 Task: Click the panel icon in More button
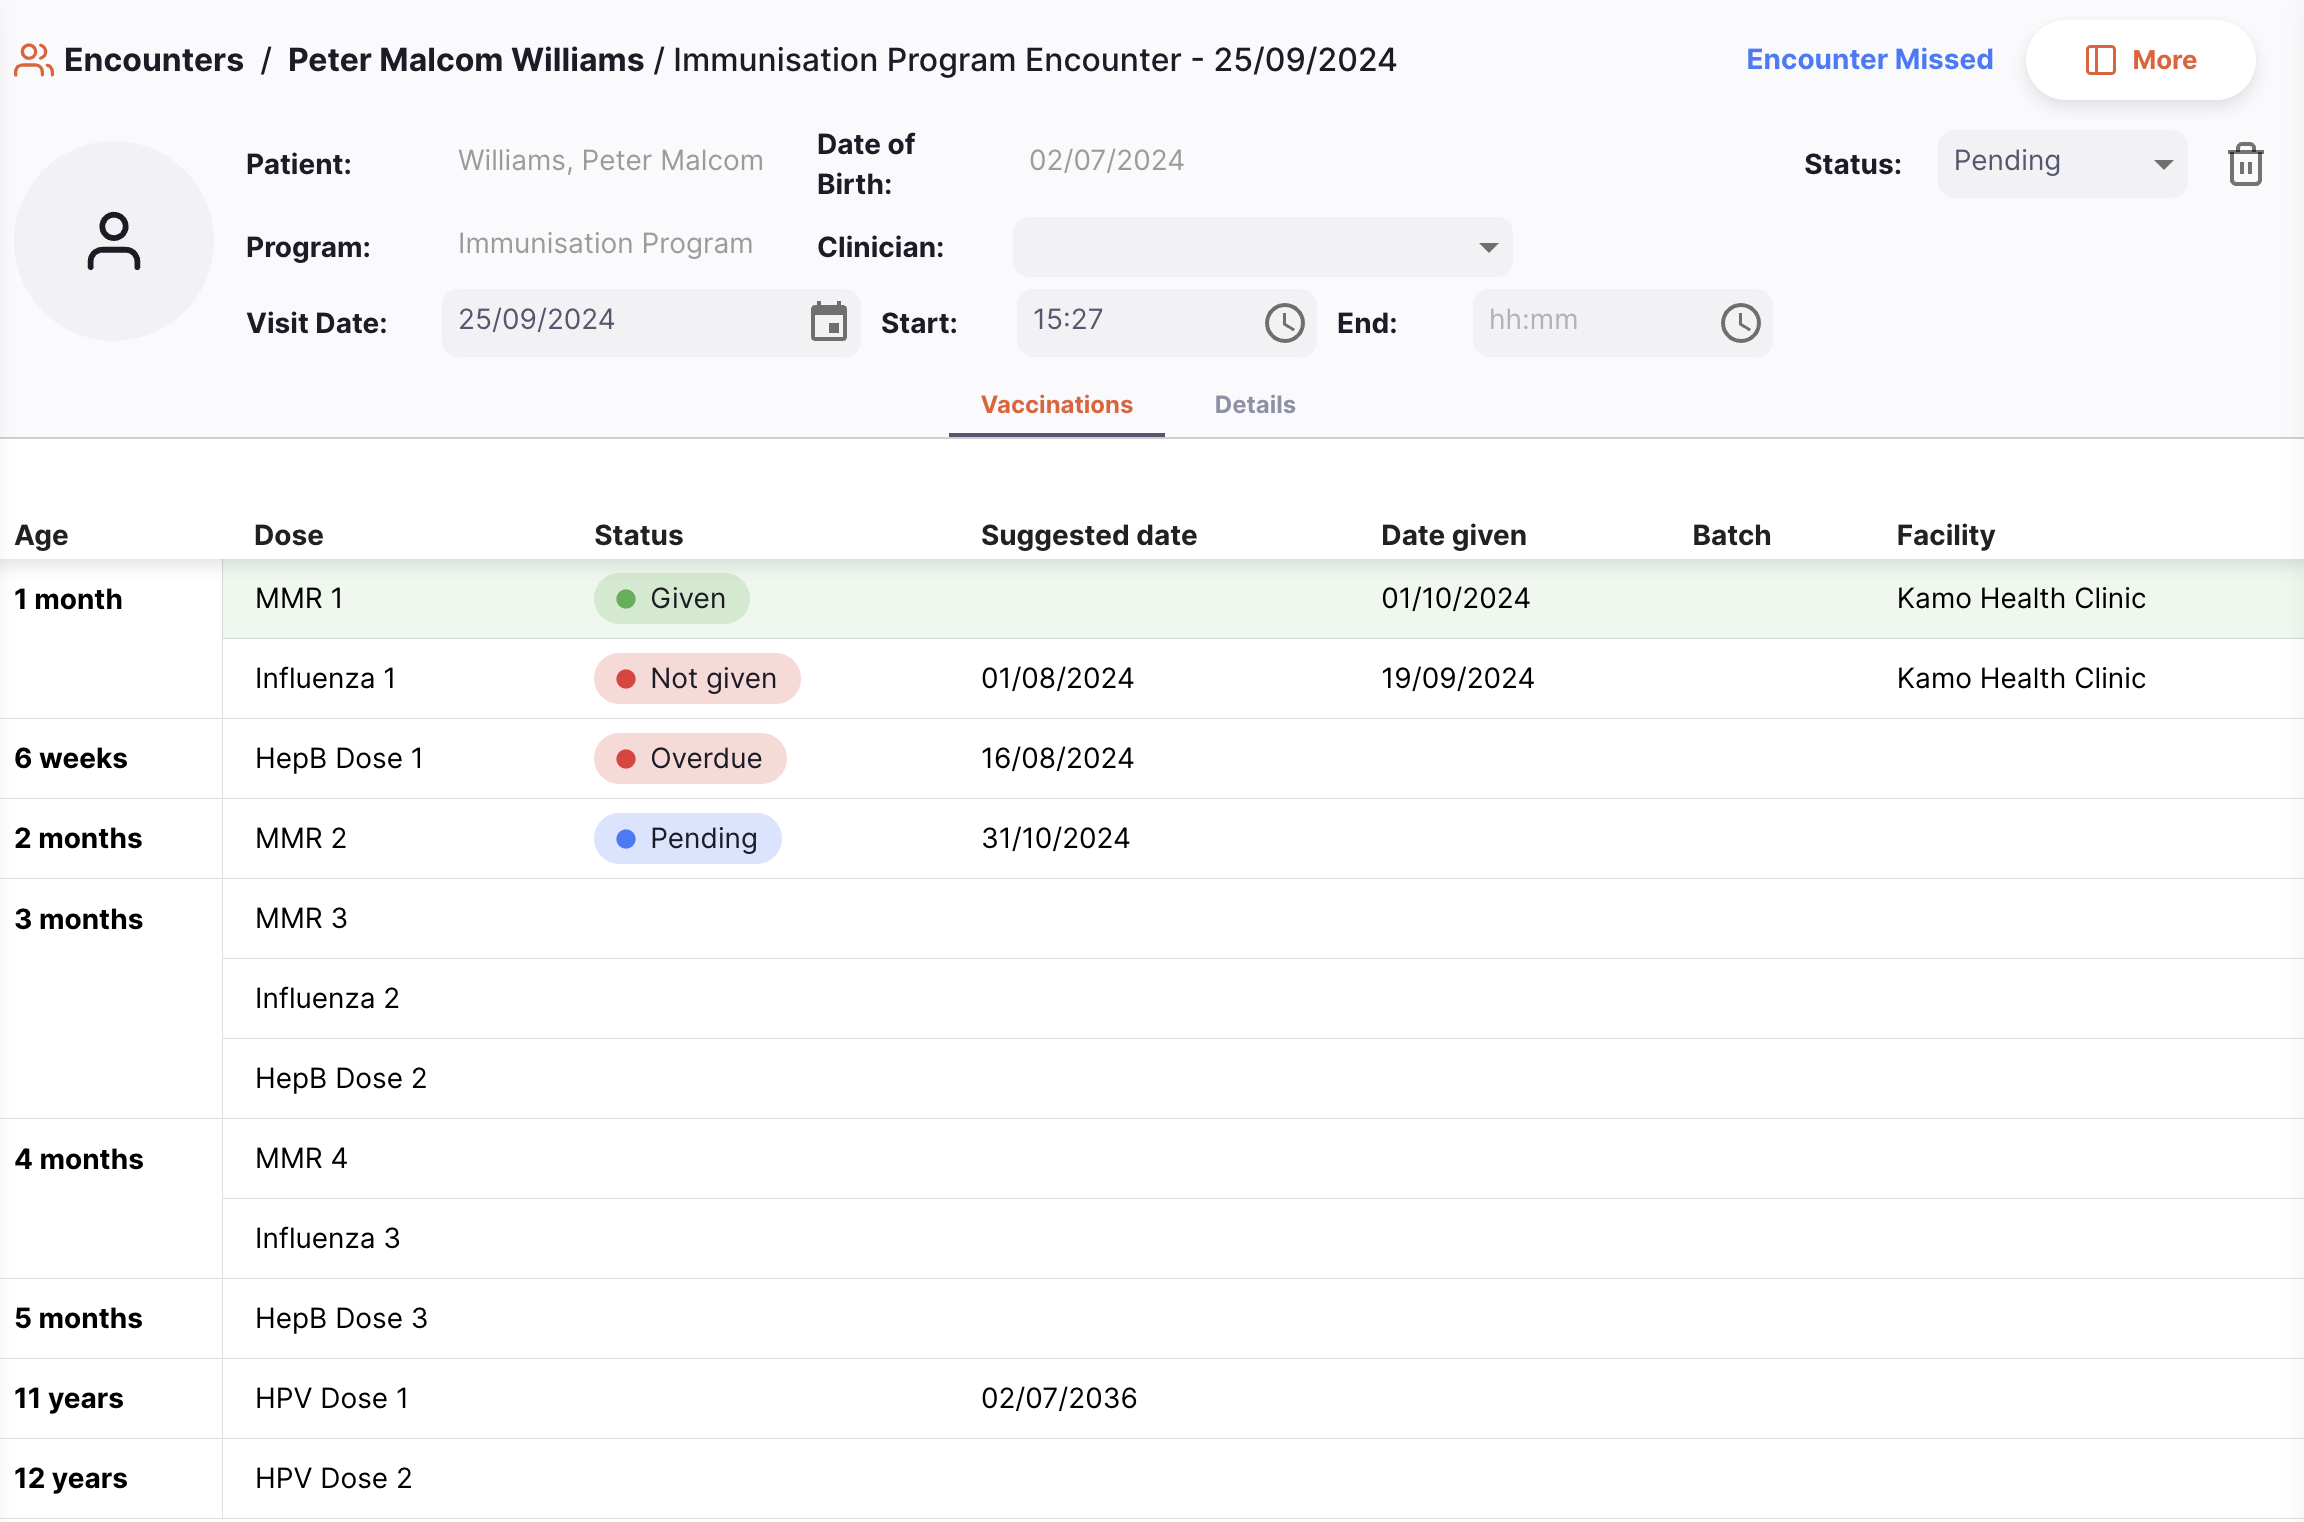(x=2100, y=60)
